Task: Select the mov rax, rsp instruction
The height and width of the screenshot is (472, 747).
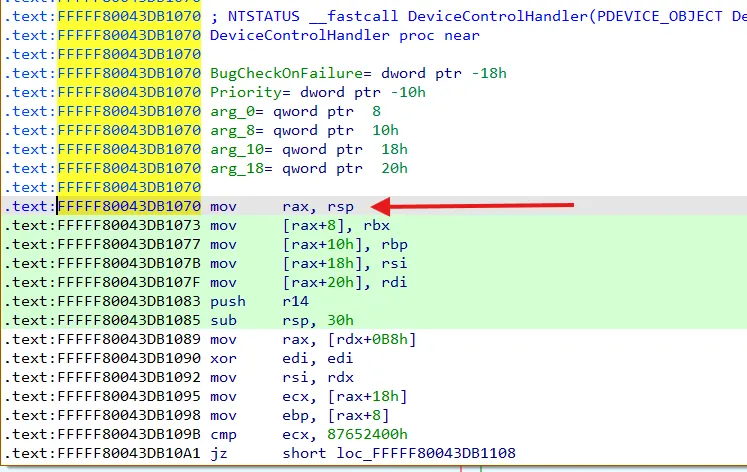Action: click(x=282, y=206)
